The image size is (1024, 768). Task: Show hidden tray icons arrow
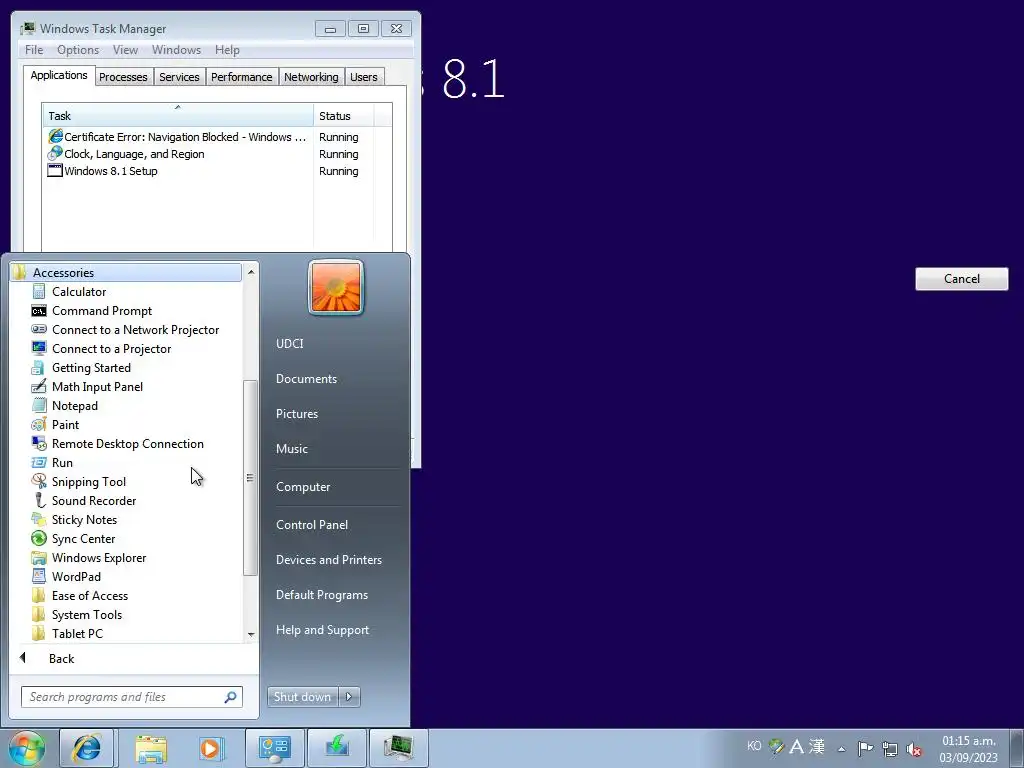click(x=842, y=749)
